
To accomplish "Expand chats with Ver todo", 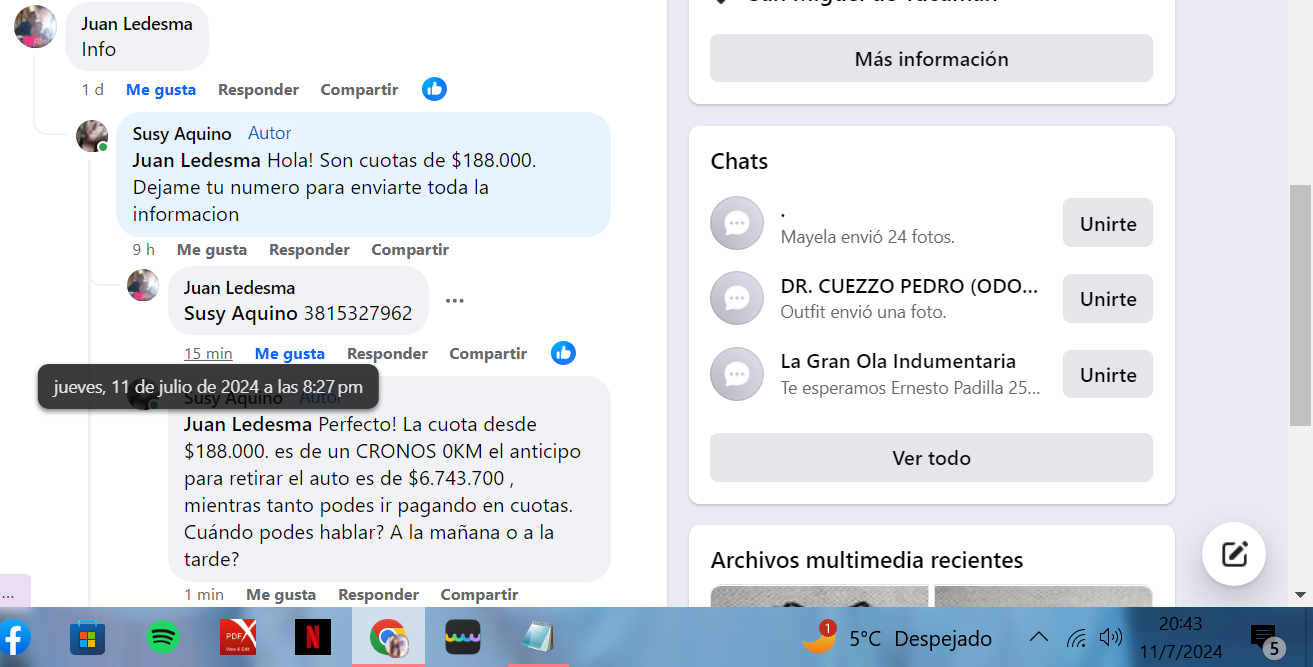I will [x=931, y=458].
